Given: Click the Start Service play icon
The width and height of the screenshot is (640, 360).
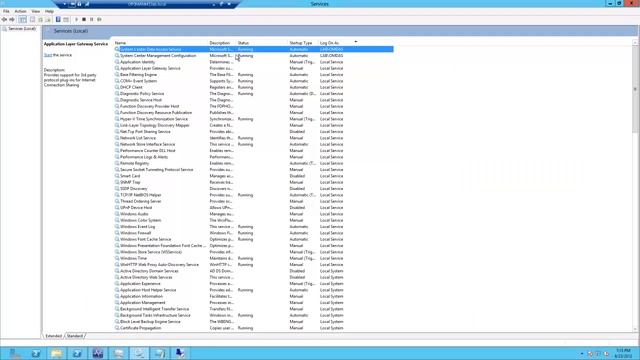Looking at the screenshot, I should click(x=76, y=20).
